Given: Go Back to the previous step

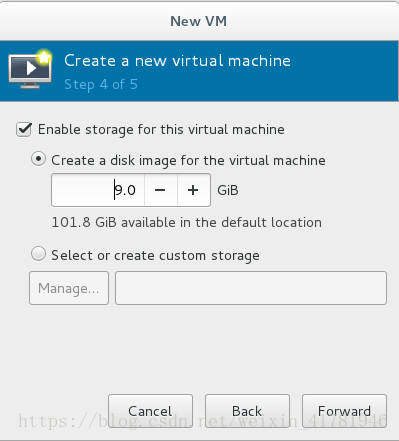Looking at the screenshot, I should [x=247, y=411].
